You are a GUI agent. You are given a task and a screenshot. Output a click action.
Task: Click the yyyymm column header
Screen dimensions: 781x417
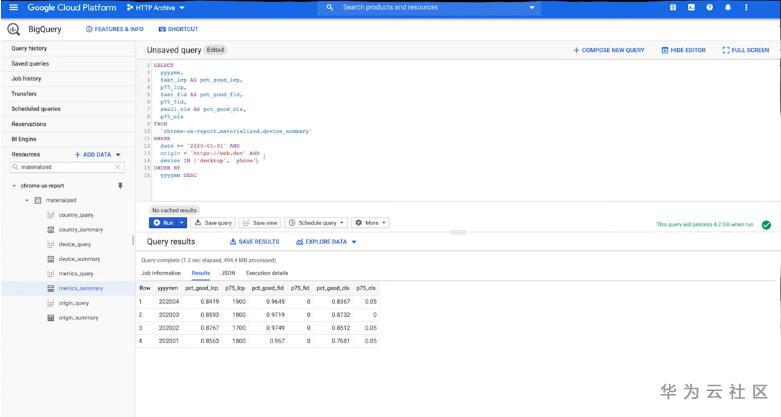pos(168,288)
